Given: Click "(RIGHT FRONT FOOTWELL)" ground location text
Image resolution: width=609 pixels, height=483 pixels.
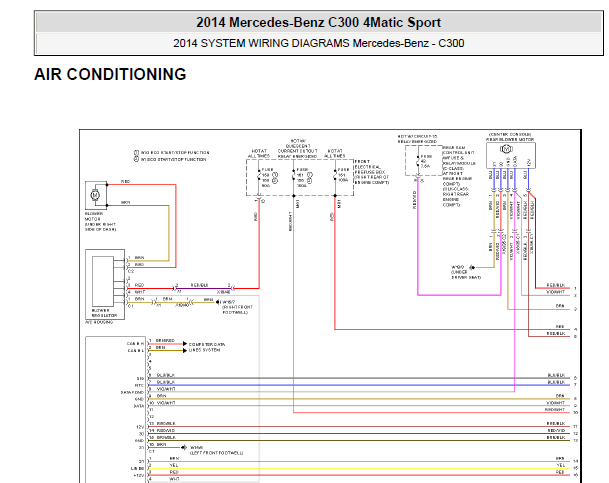Looking at the screenshot, I should (237, 309).
